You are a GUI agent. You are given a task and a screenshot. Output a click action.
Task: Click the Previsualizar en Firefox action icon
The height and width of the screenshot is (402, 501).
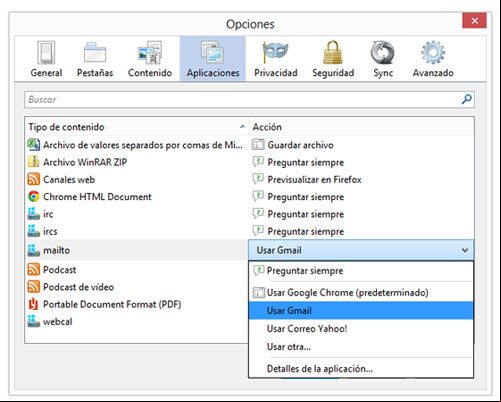pyautogui.click(x=258, y=179)
